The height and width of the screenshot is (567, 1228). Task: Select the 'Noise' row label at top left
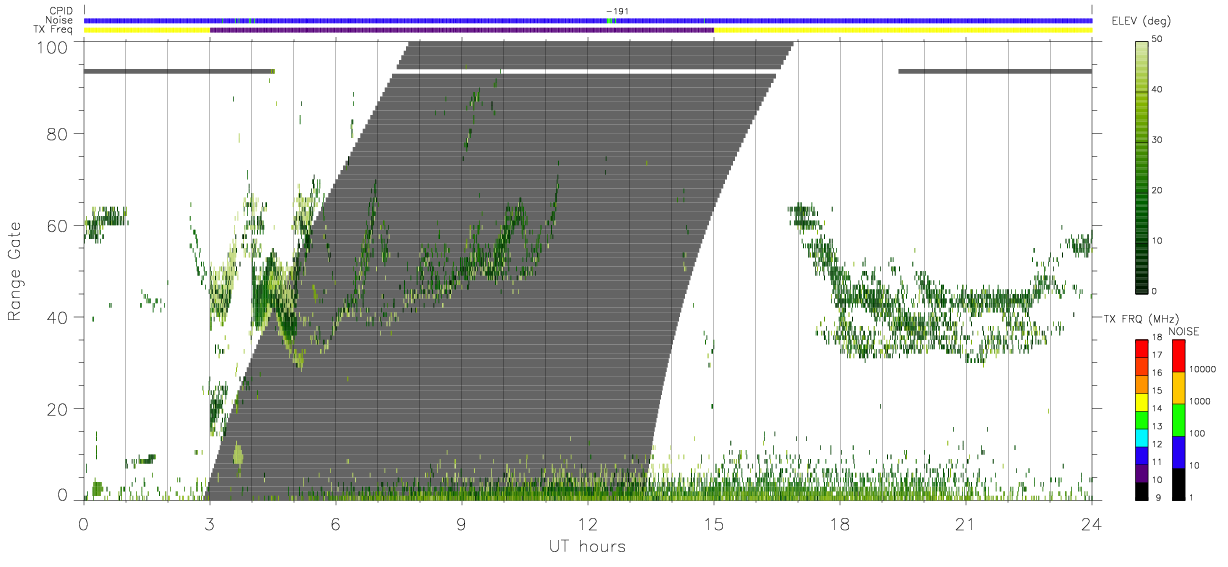(58, 20)
